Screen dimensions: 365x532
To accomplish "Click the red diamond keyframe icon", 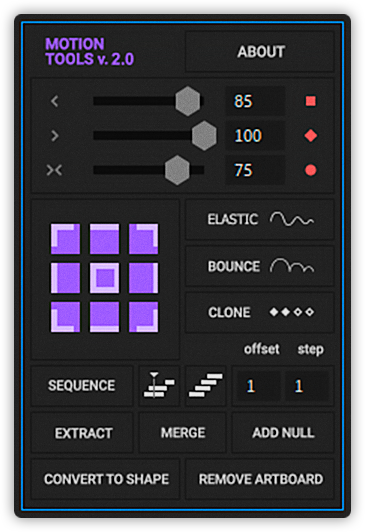I will tap(311, 136).
